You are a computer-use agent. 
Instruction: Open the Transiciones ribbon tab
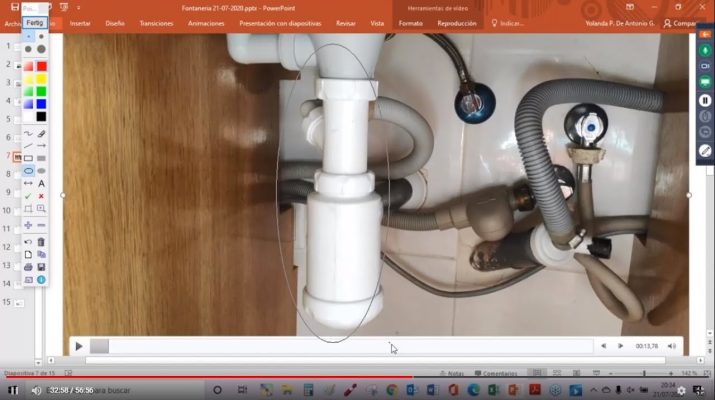pyautogui.click(x=156, y=22)
